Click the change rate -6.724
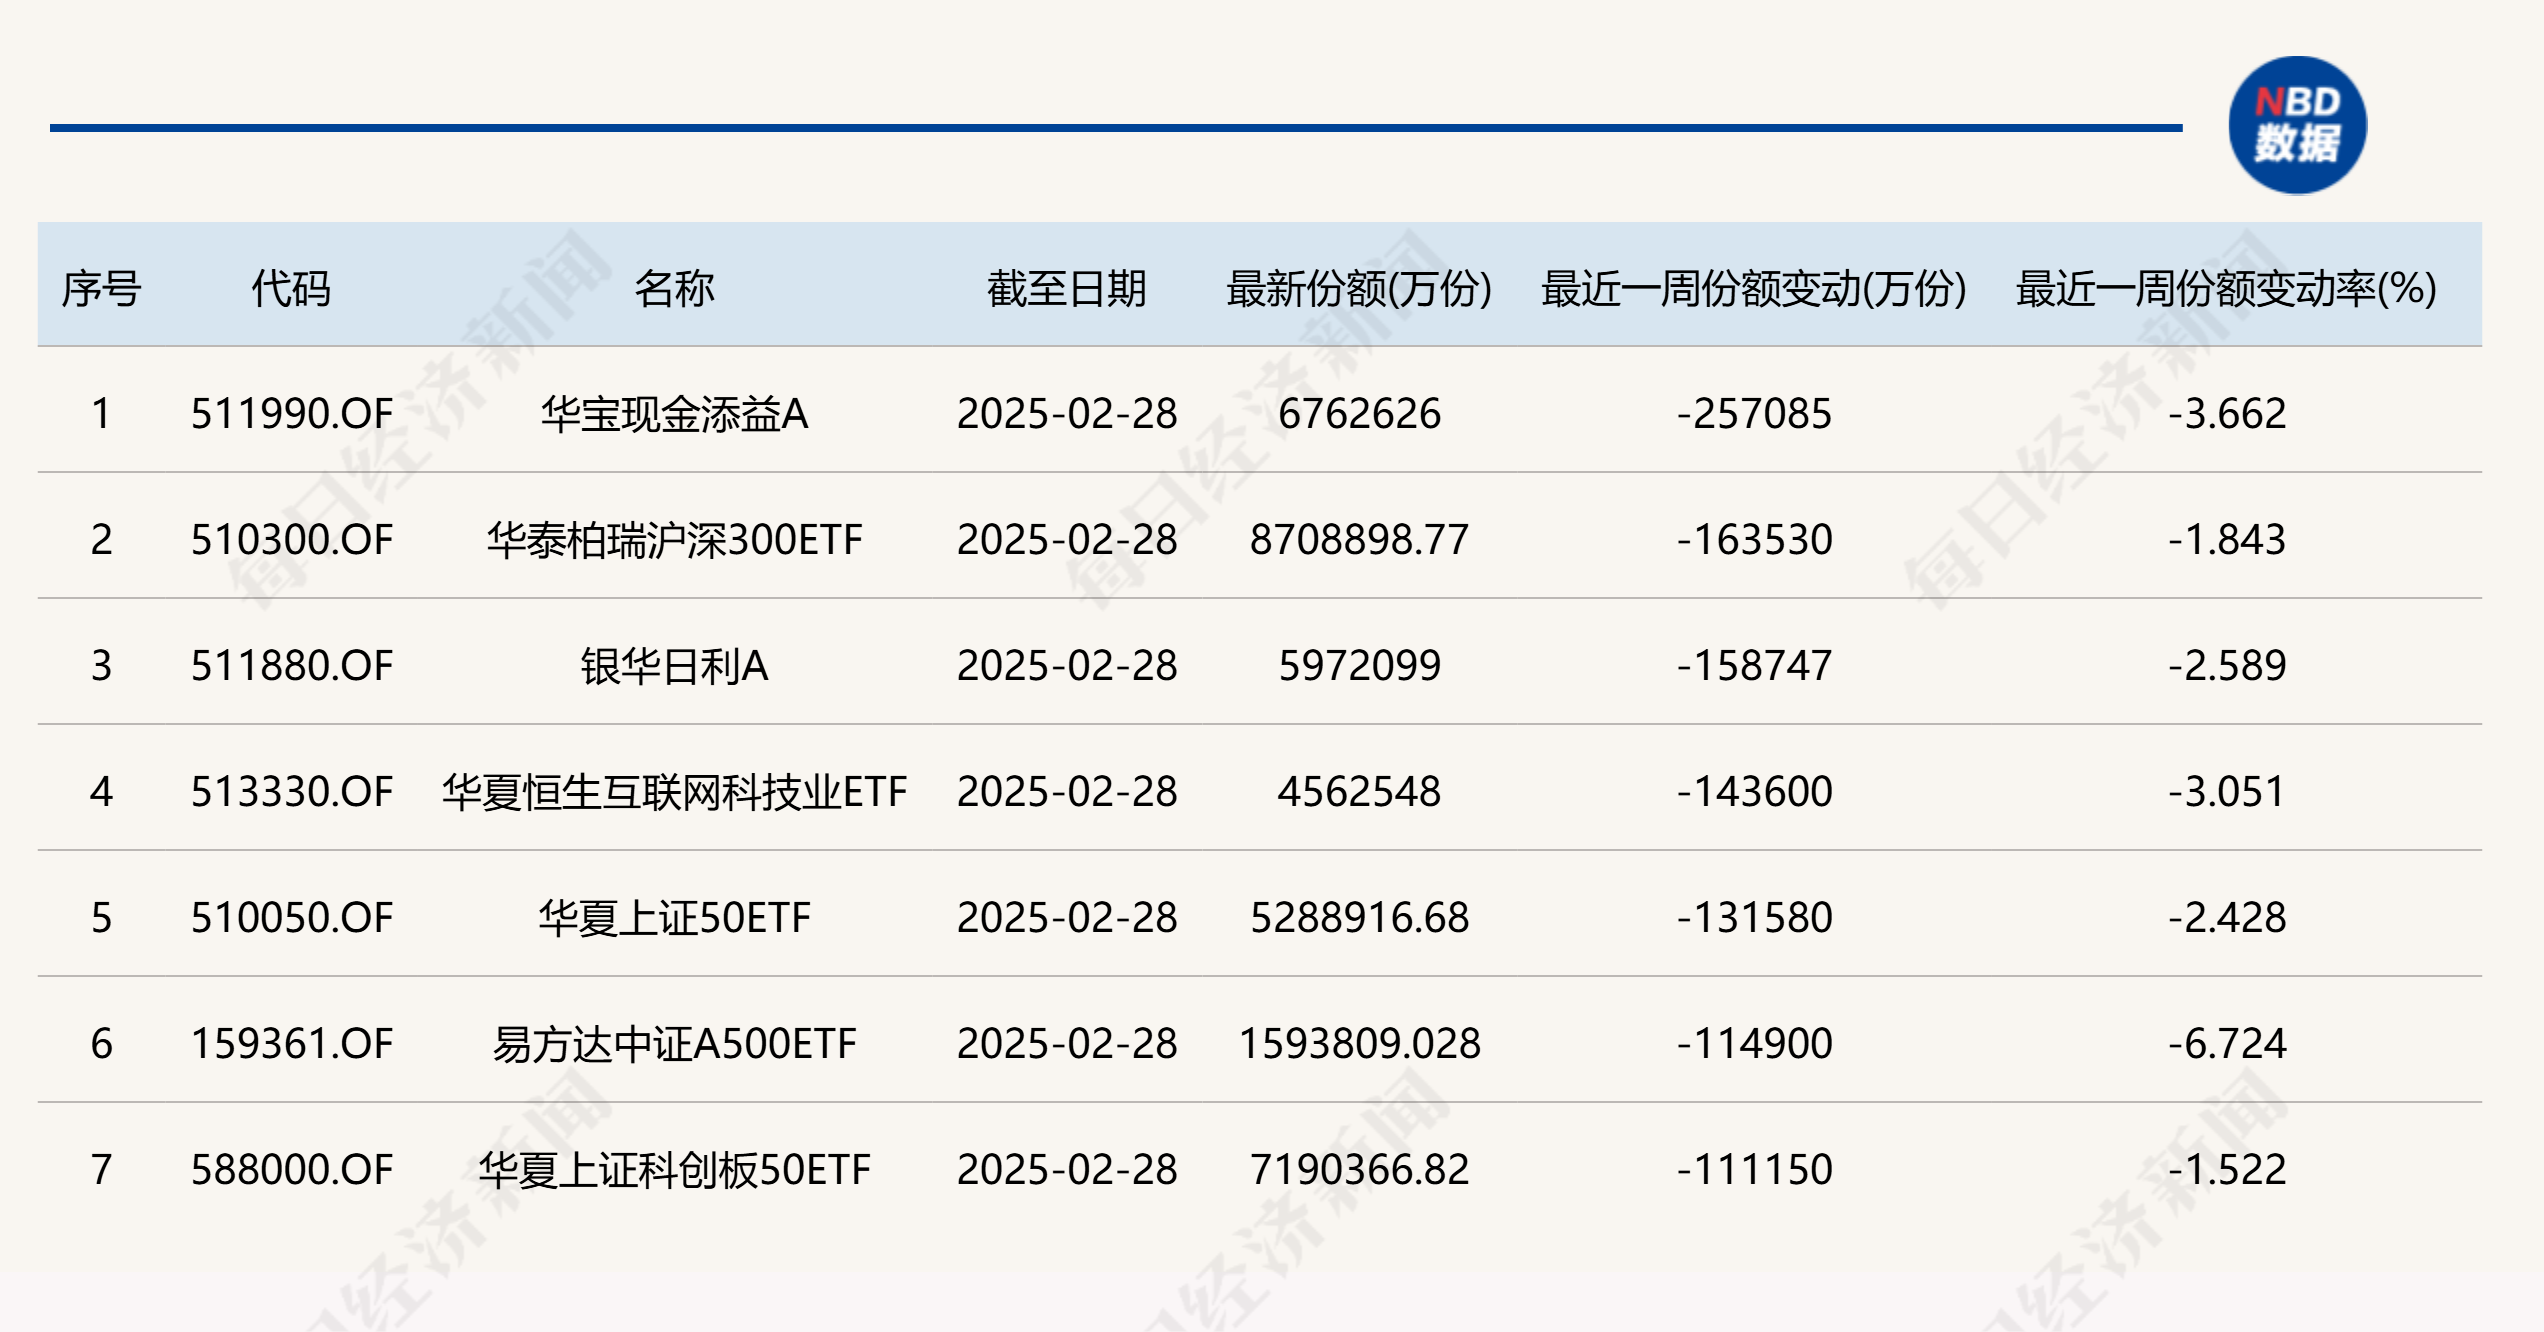The width and height of the screenshot is (2544, 1332). pyautogui.click(x=2227, y=1044)
